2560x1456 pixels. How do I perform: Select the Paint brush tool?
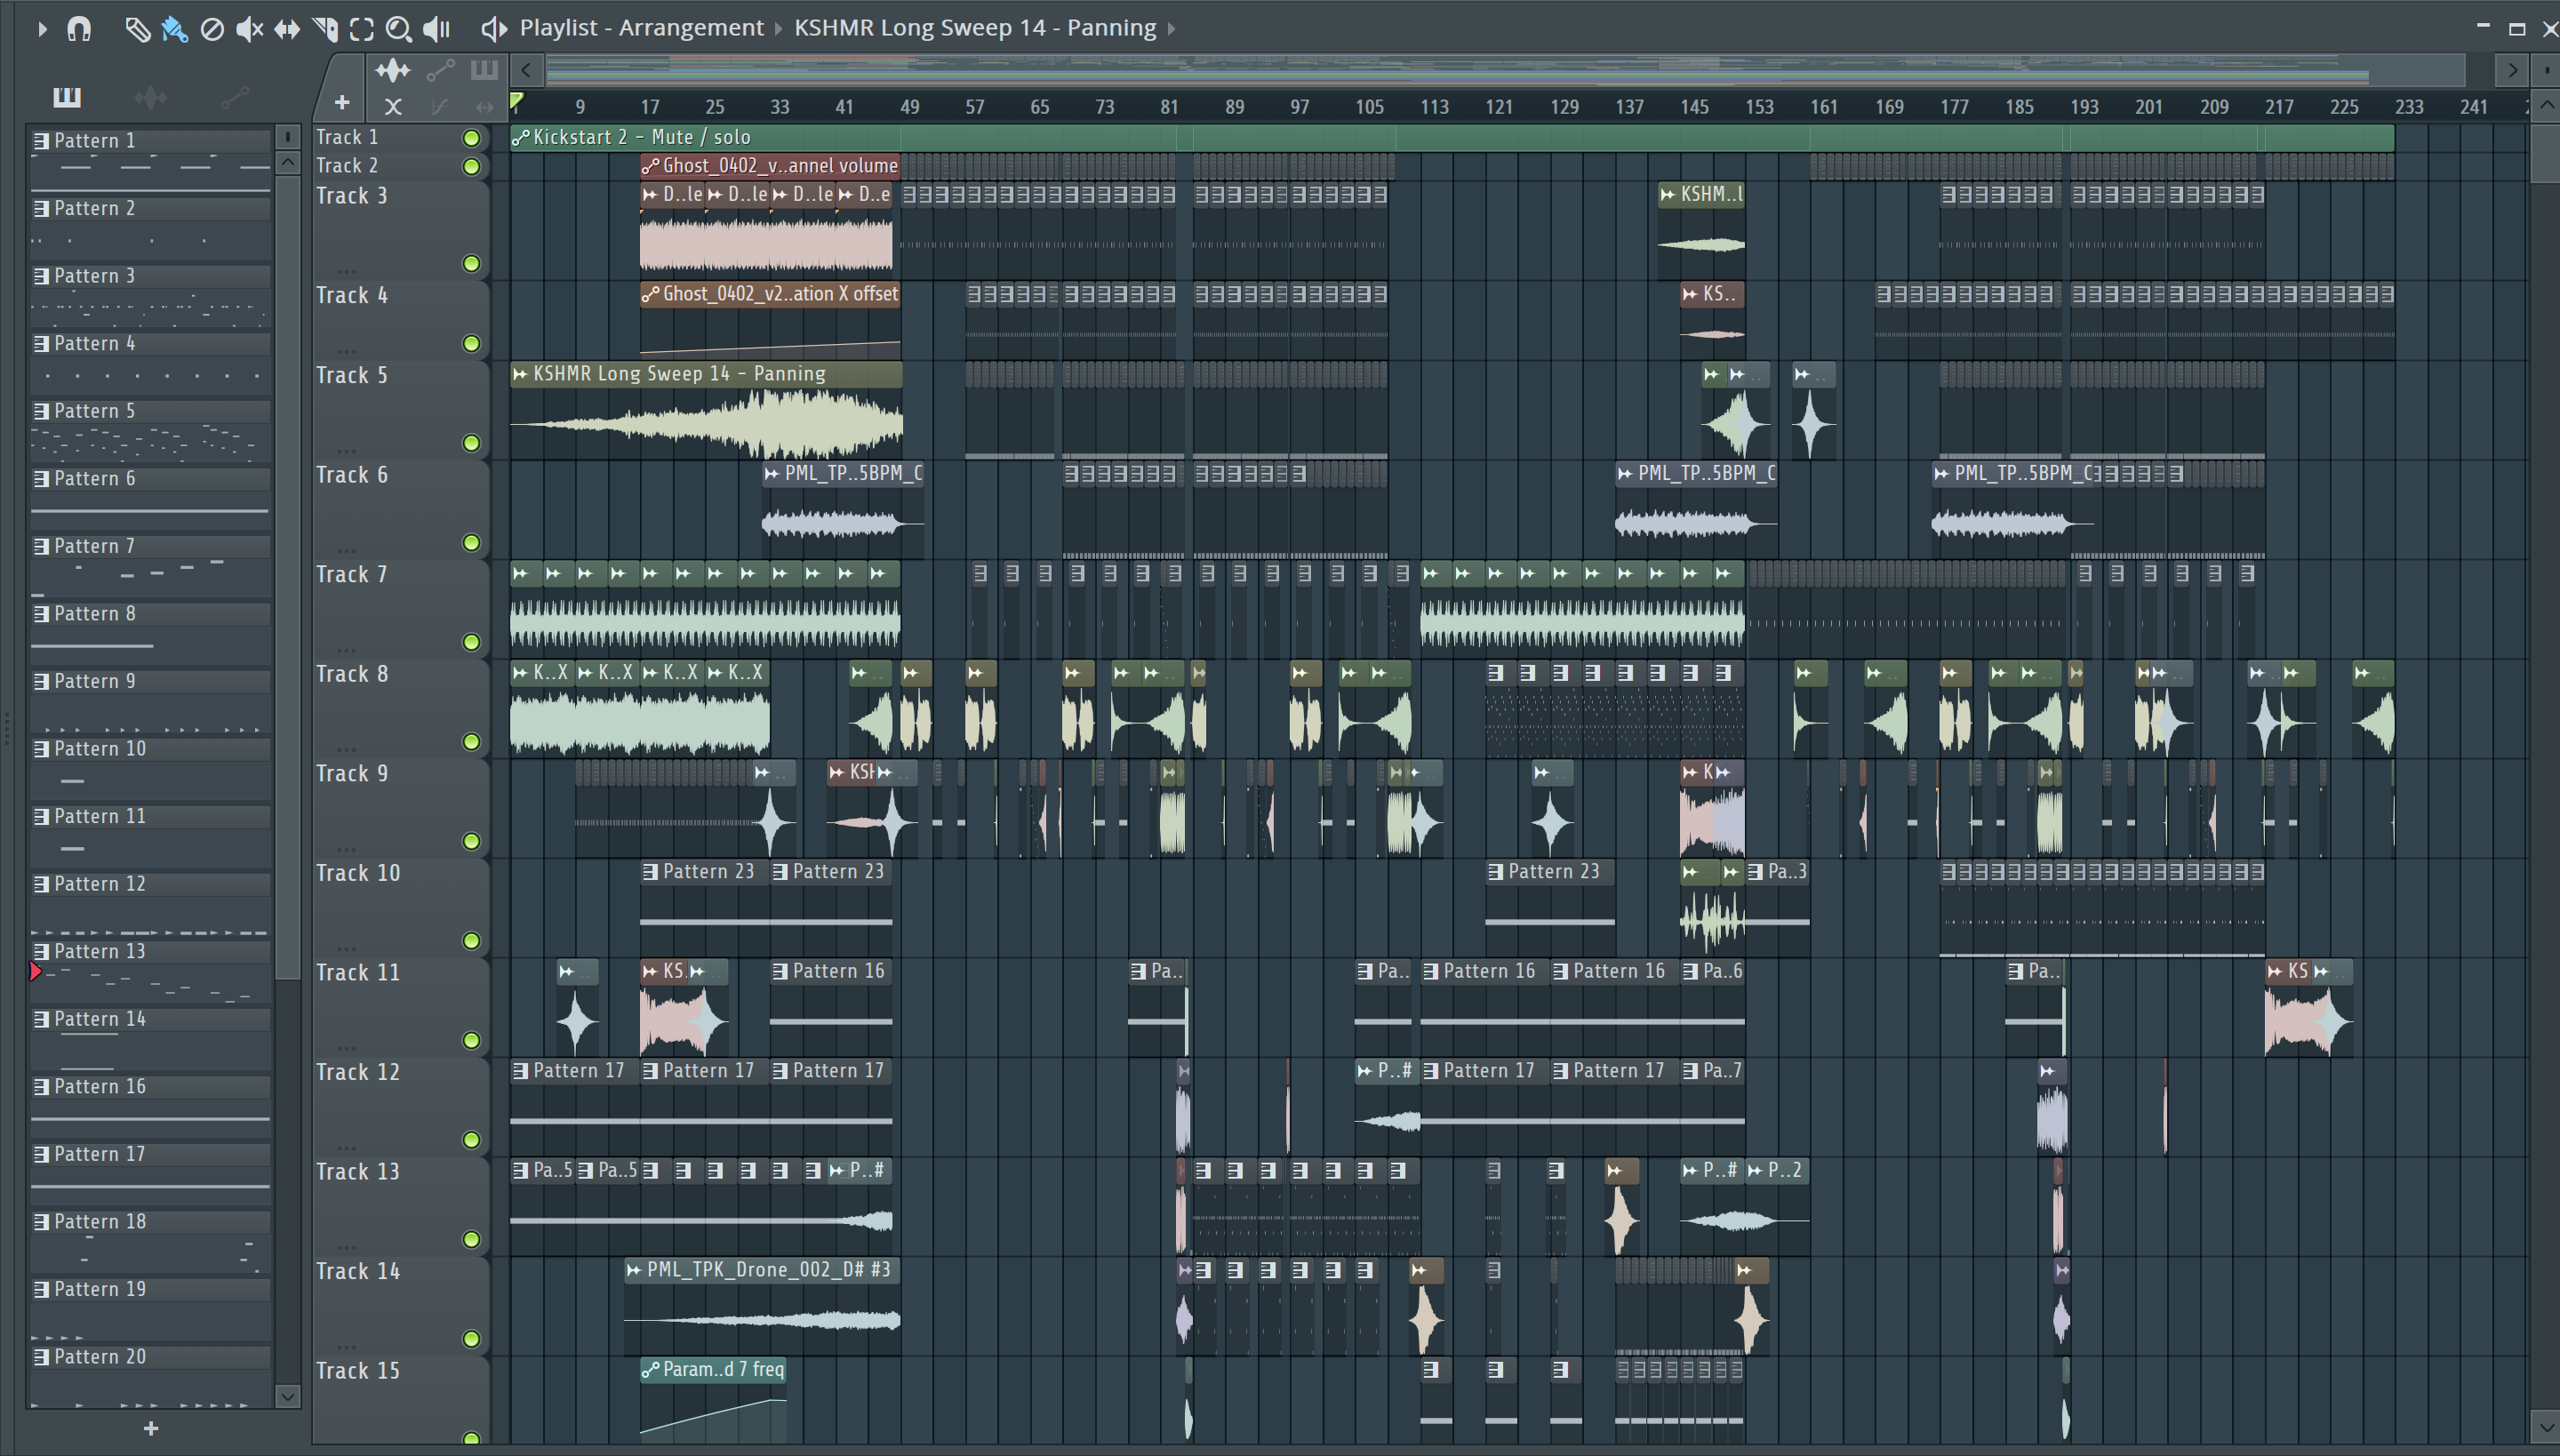coord(174,29)
